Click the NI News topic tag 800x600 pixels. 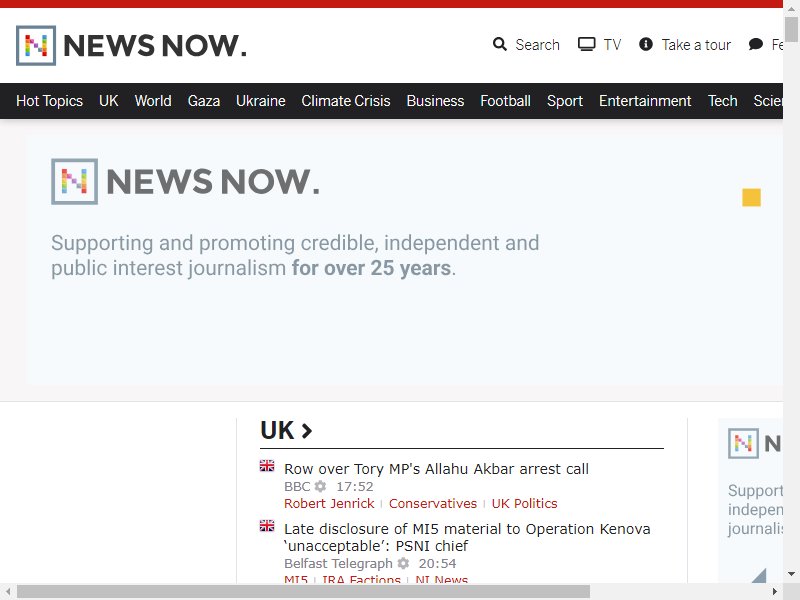(442, 579)
